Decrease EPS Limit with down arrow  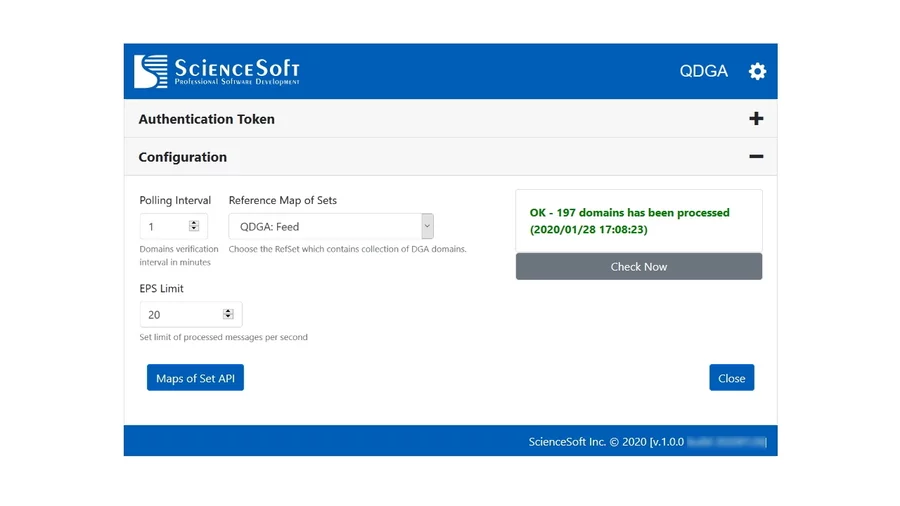[228, 318]
